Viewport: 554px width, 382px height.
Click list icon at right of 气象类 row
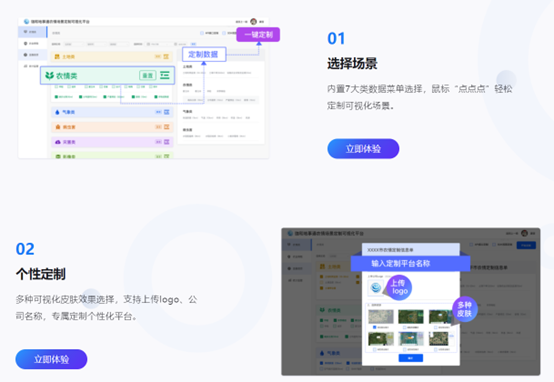pyautogui.click(x=166, y=112)
